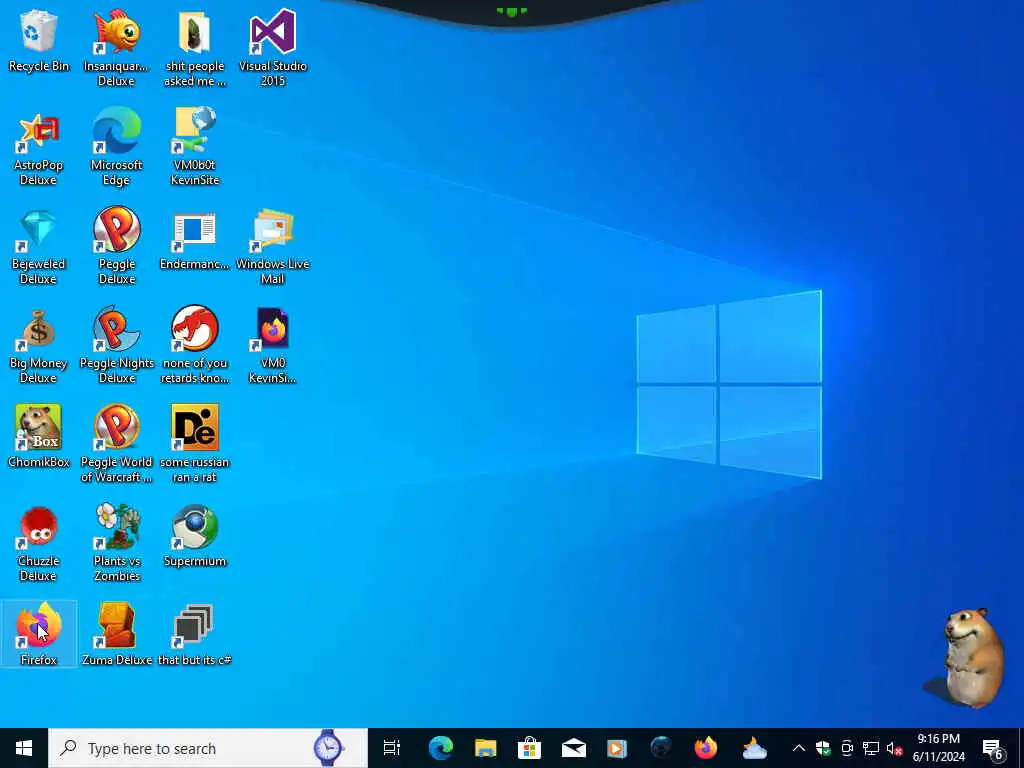Screen dimensions: 1024x768
Task: Select the Peggle Deluxe shortcut
Action: coord(116,246)
